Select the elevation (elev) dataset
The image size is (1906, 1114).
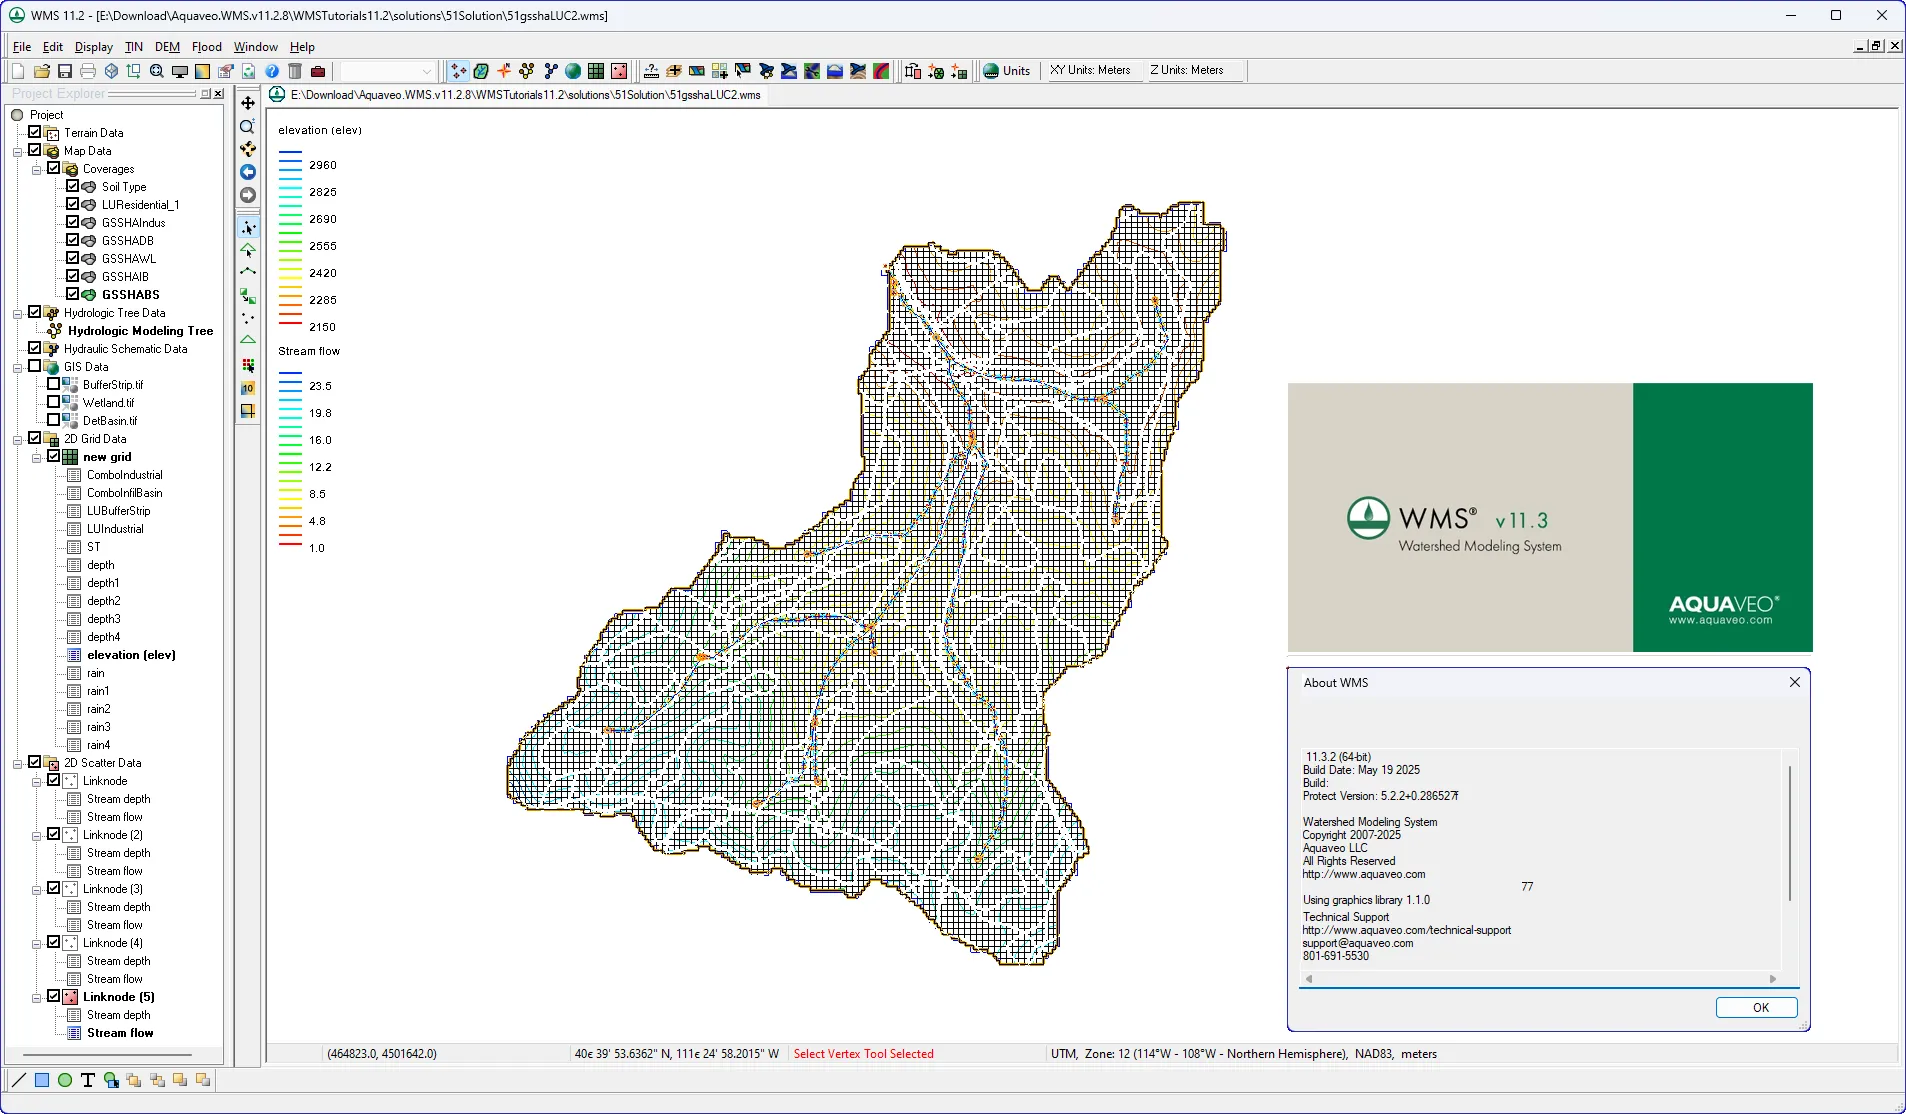pyautogui.click(x=131, y=655)
